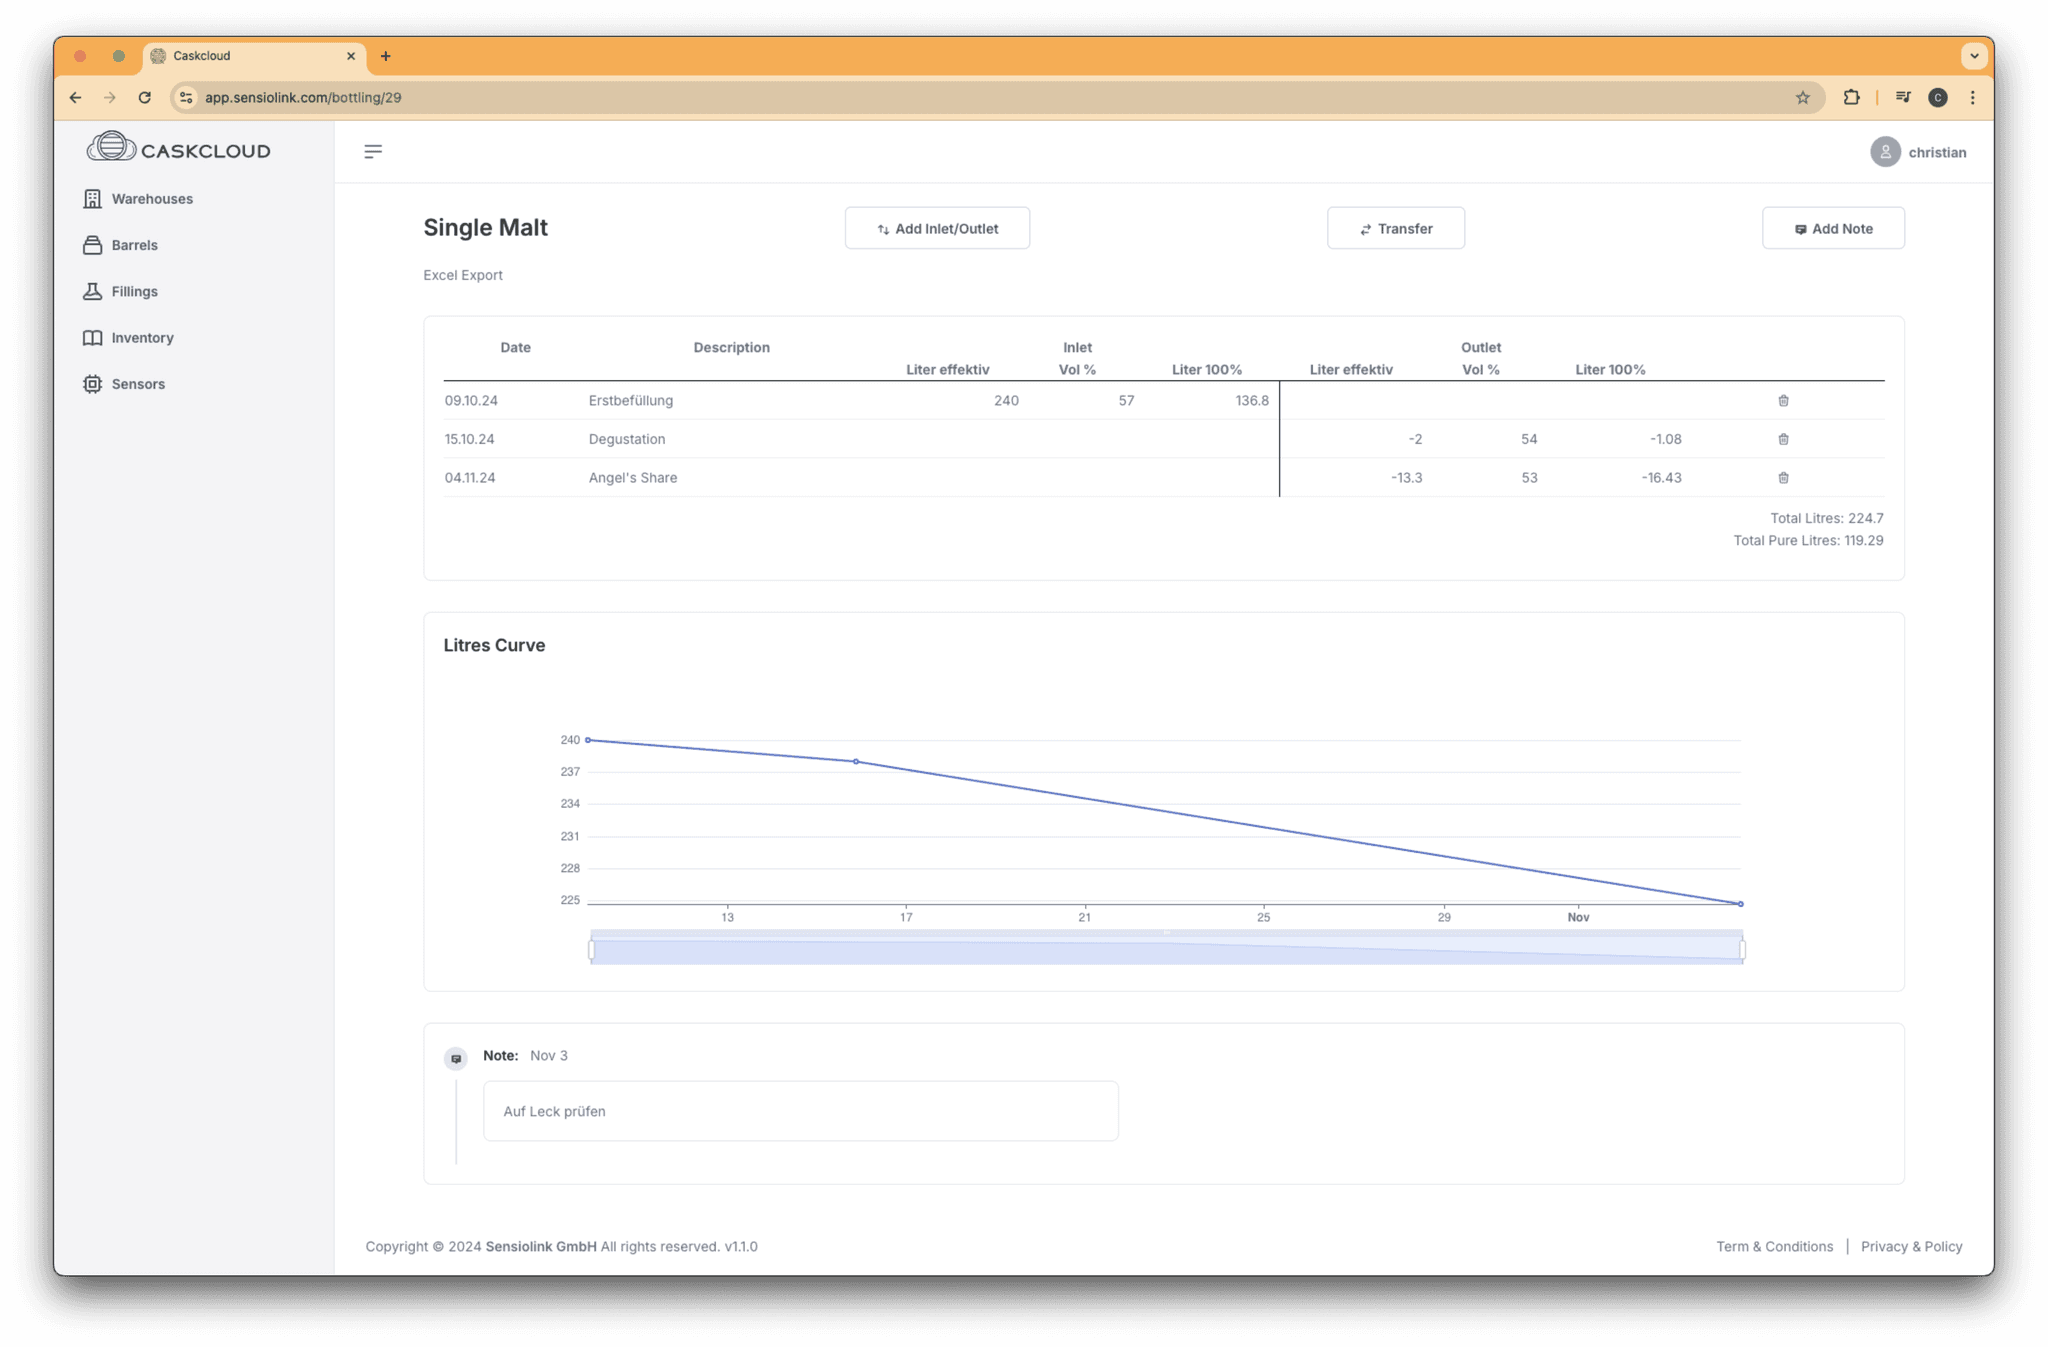Click the Add Note button
Image resolution: width=2048 pixels, height=1347 pixels.
1832,228
